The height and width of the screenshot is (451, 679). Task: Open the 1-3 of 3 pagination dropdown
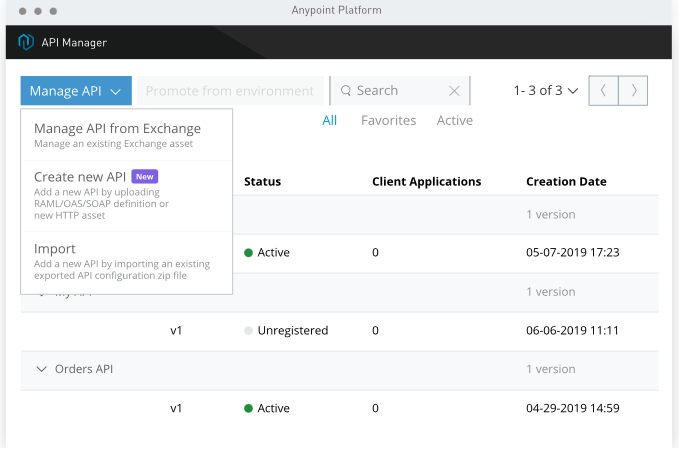[545, 91]
